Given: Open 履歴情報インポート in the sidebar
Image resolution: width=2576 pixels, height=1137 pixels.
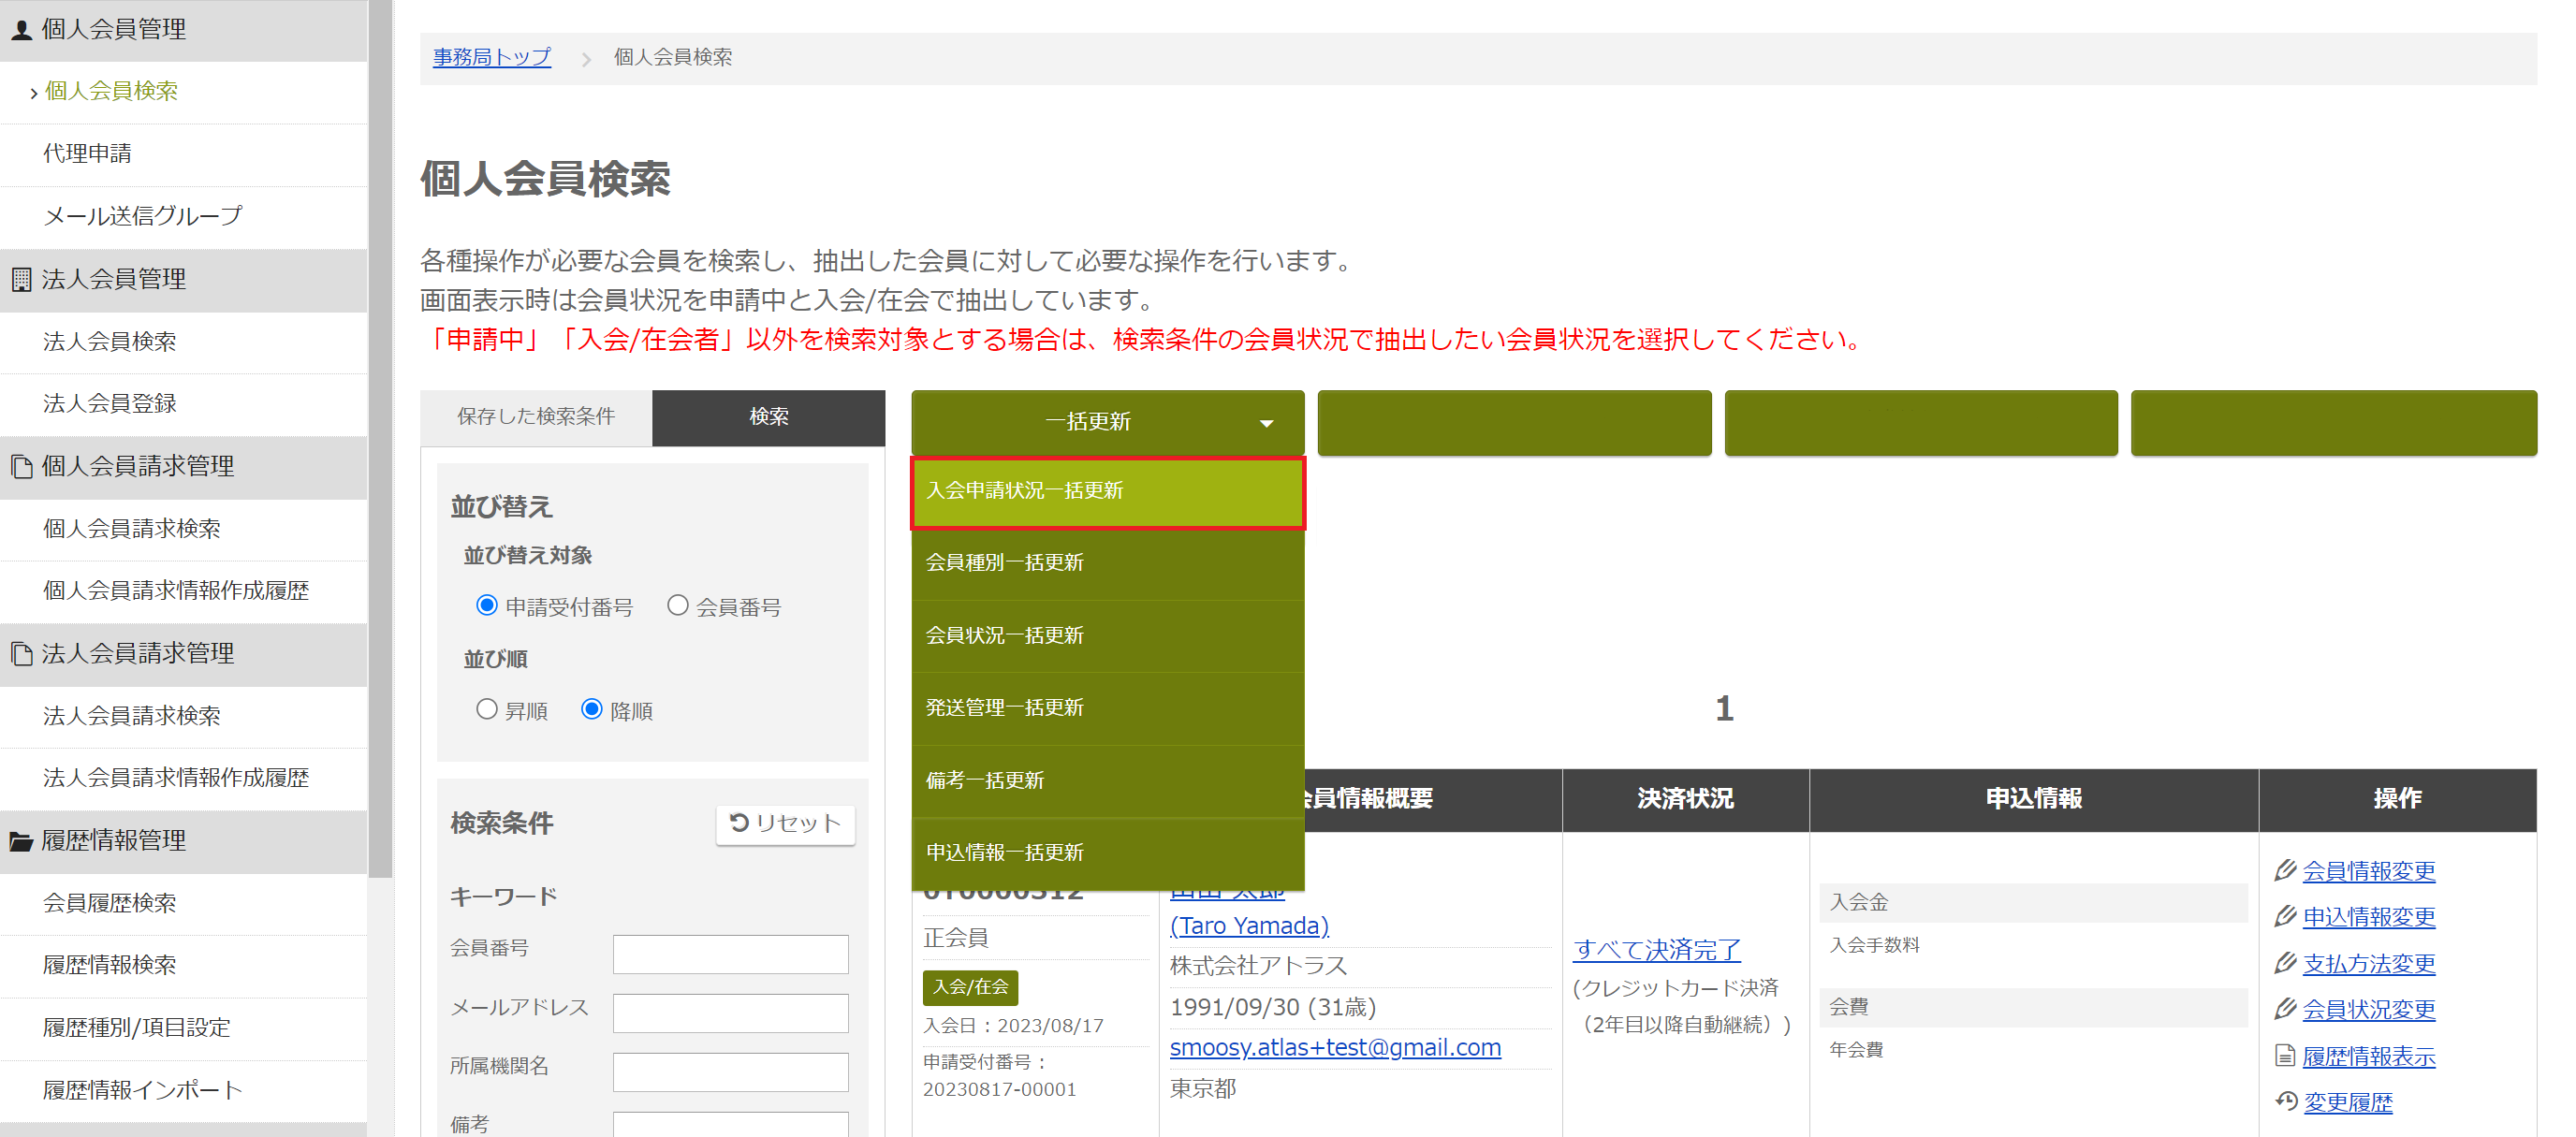Looking at the screenshot, I should point(143,1090).
